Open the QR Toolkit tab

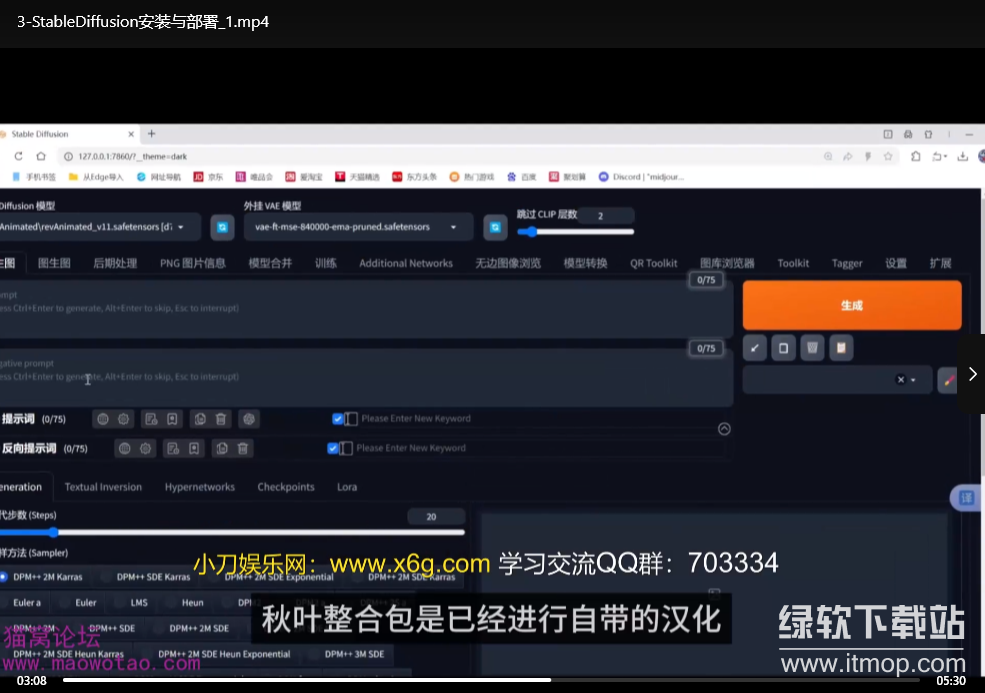653,263
